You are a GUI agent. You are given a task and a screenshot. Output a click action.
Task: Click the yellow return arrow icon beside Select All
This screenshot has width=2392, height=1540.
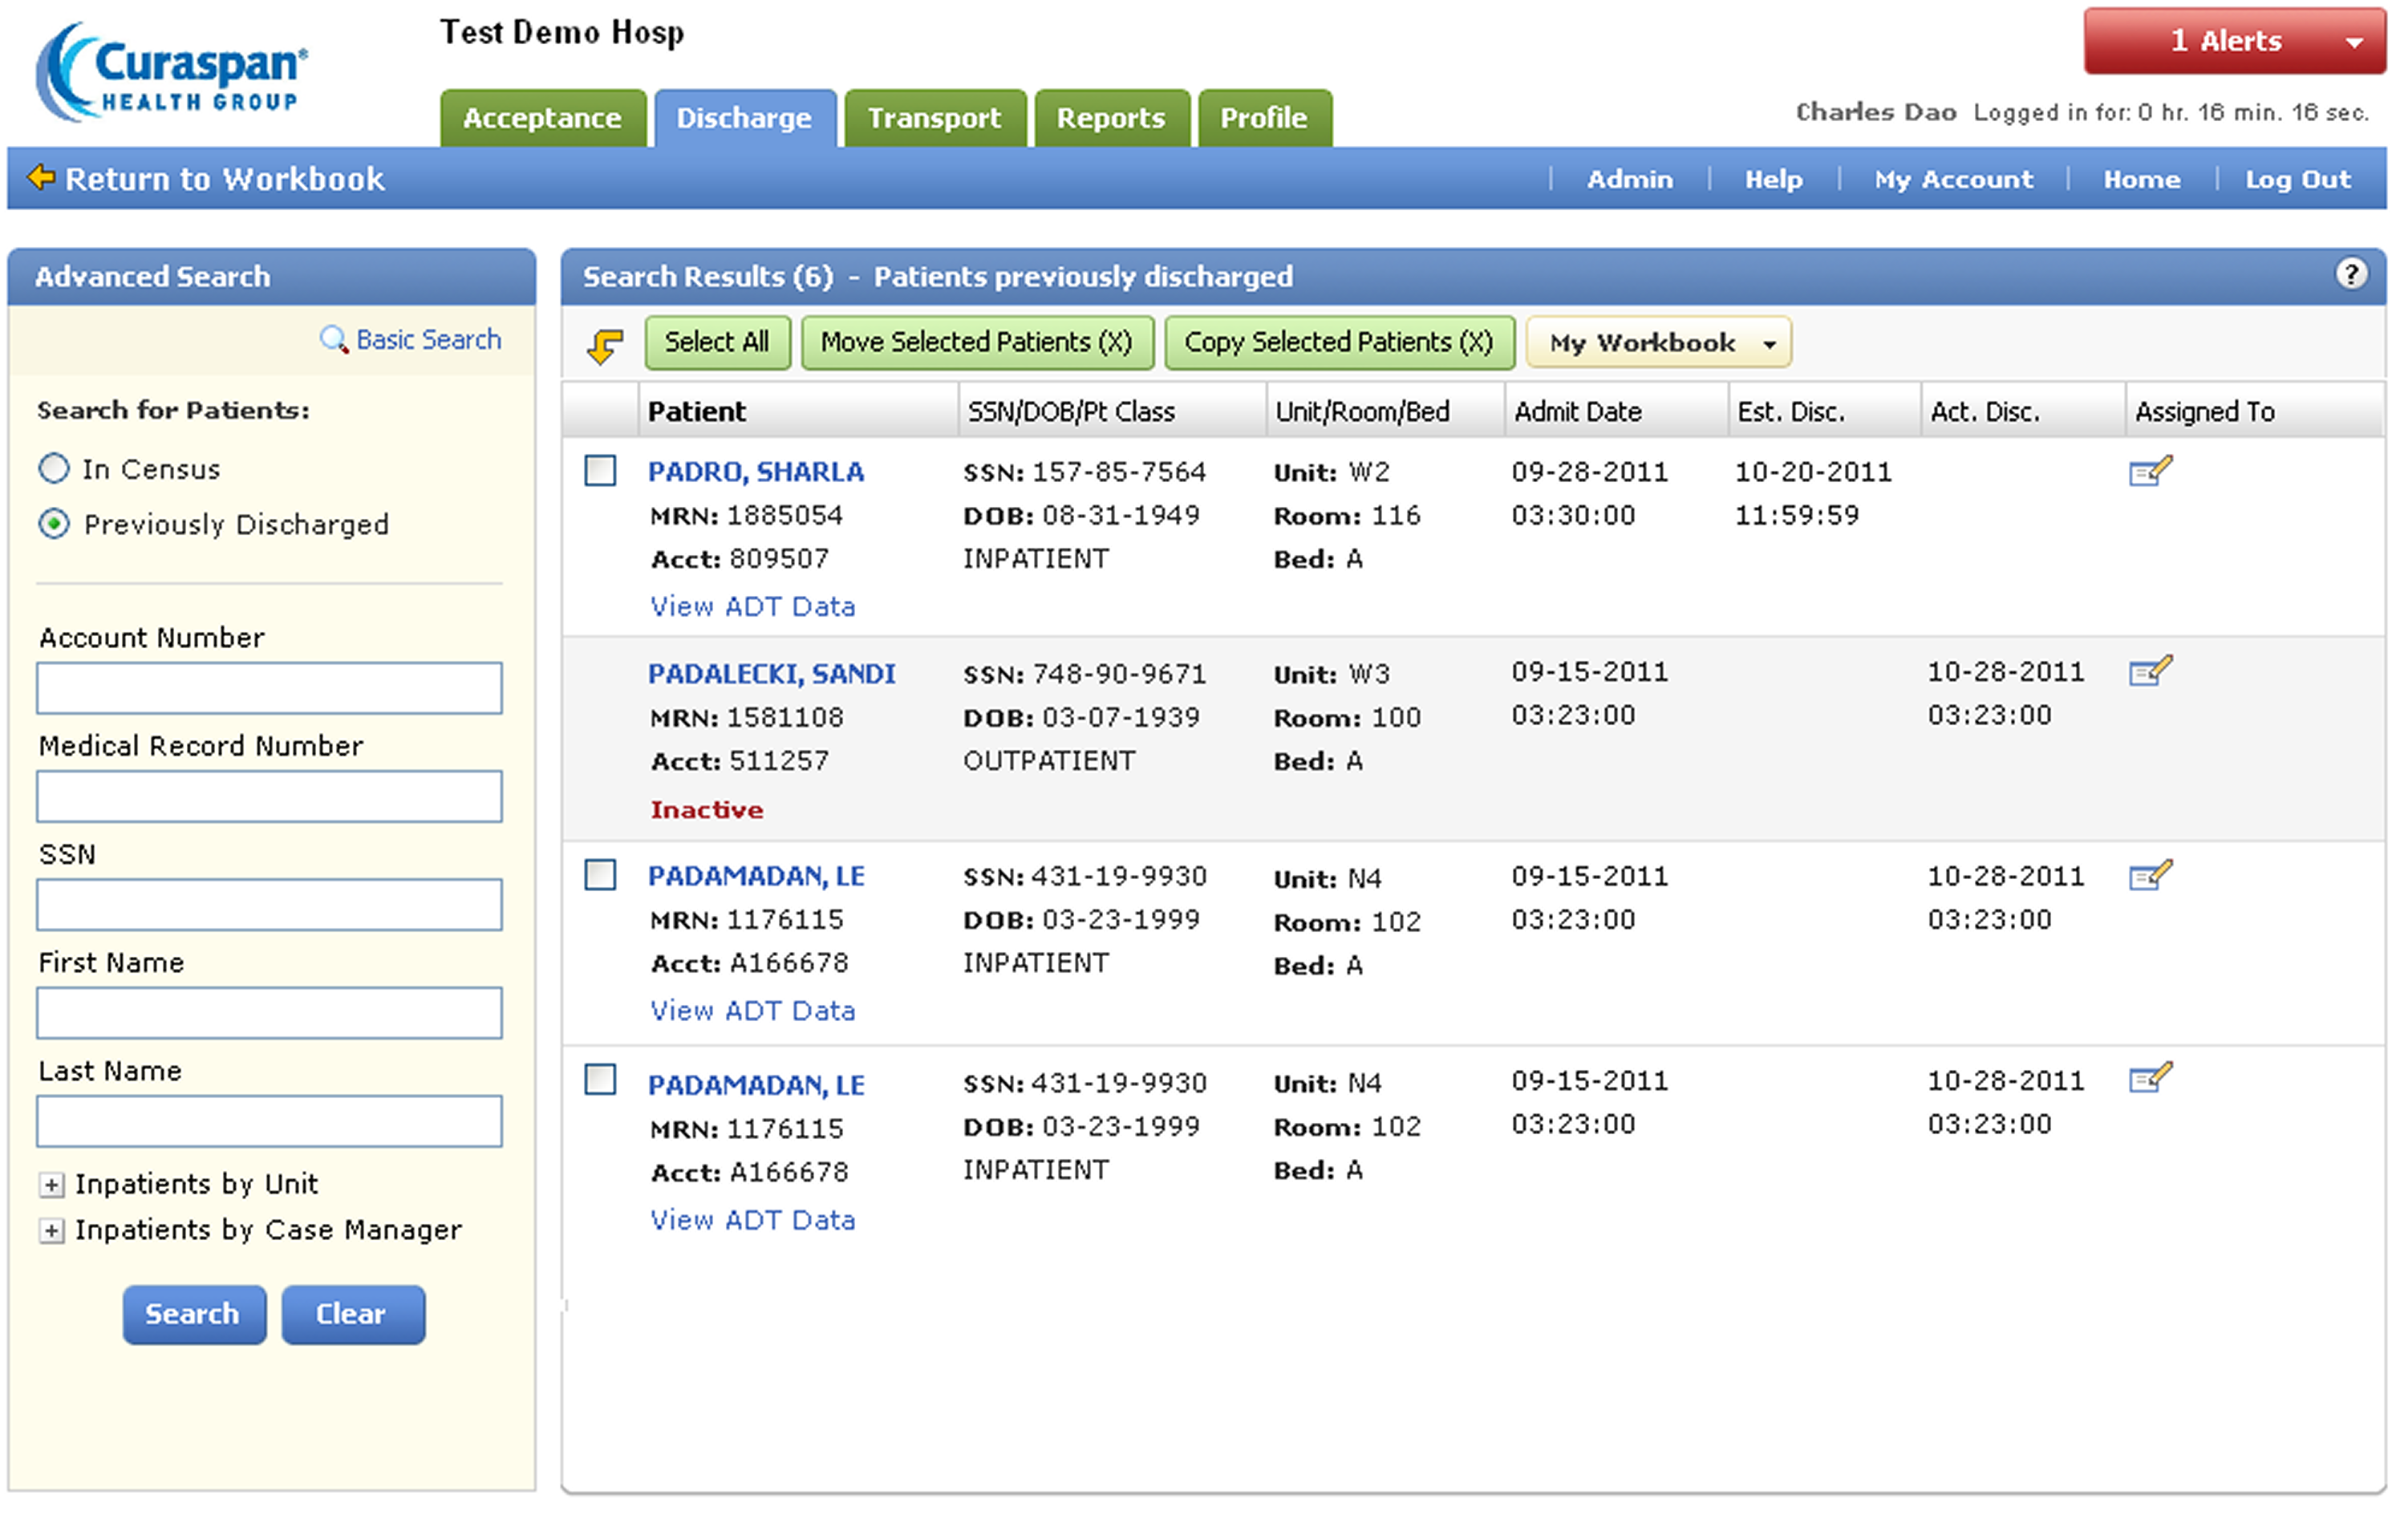pos(605,346)
